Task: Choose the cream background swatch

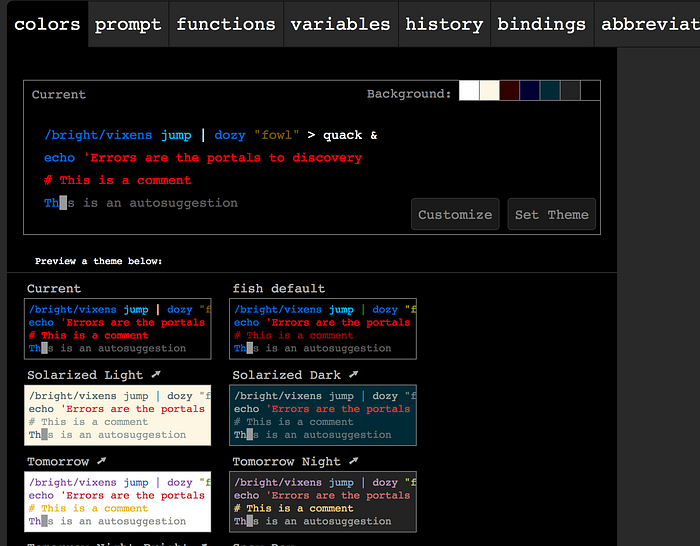Action: 489,91
